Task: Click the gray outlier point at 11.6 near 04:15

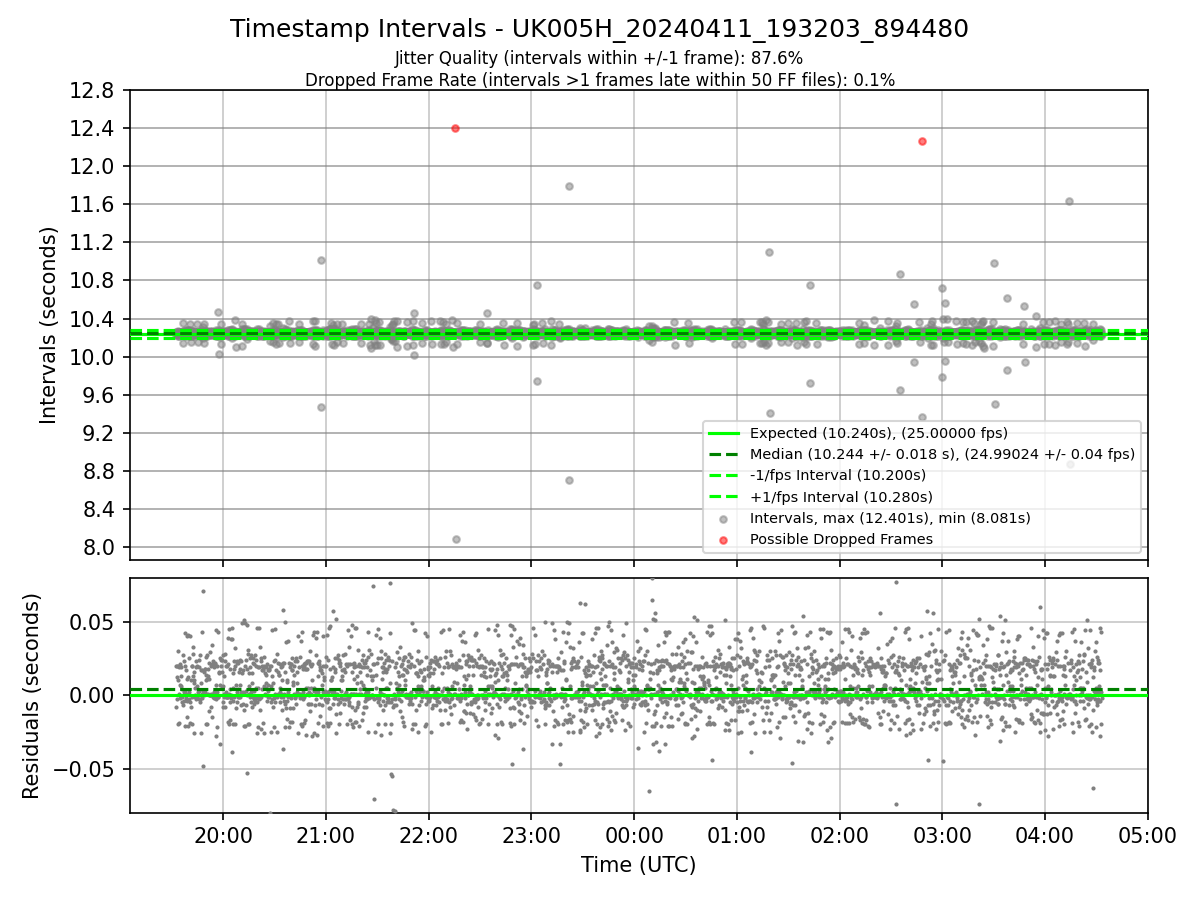Action: (1069, 201)
